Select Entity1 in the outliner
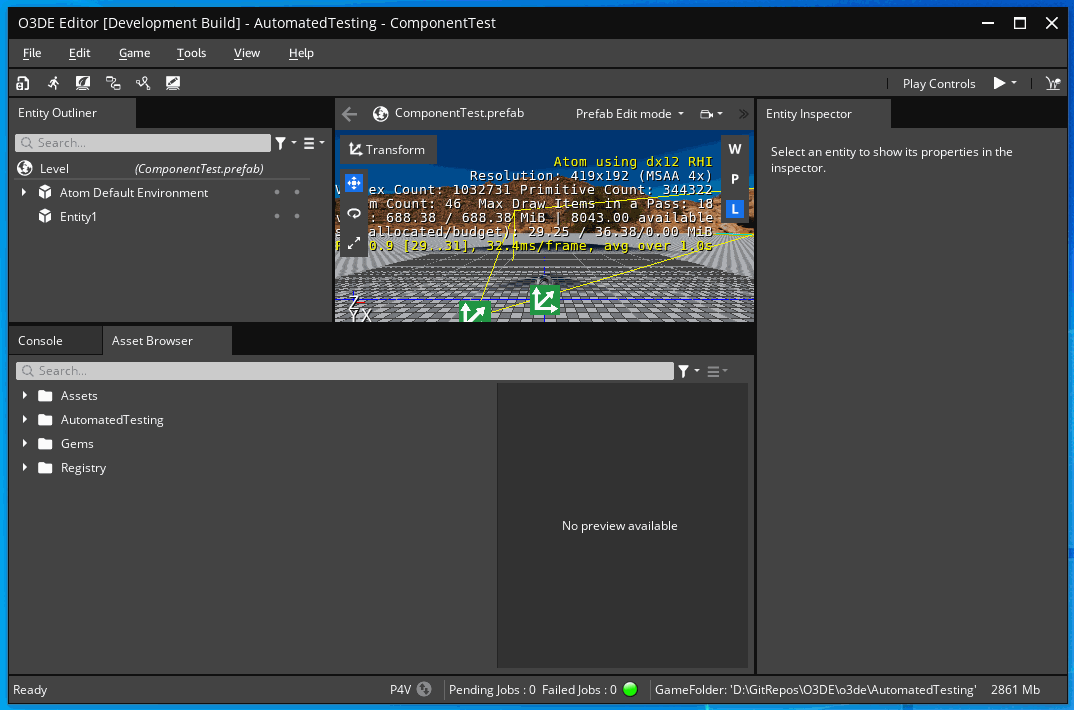 tap(78, 216)
